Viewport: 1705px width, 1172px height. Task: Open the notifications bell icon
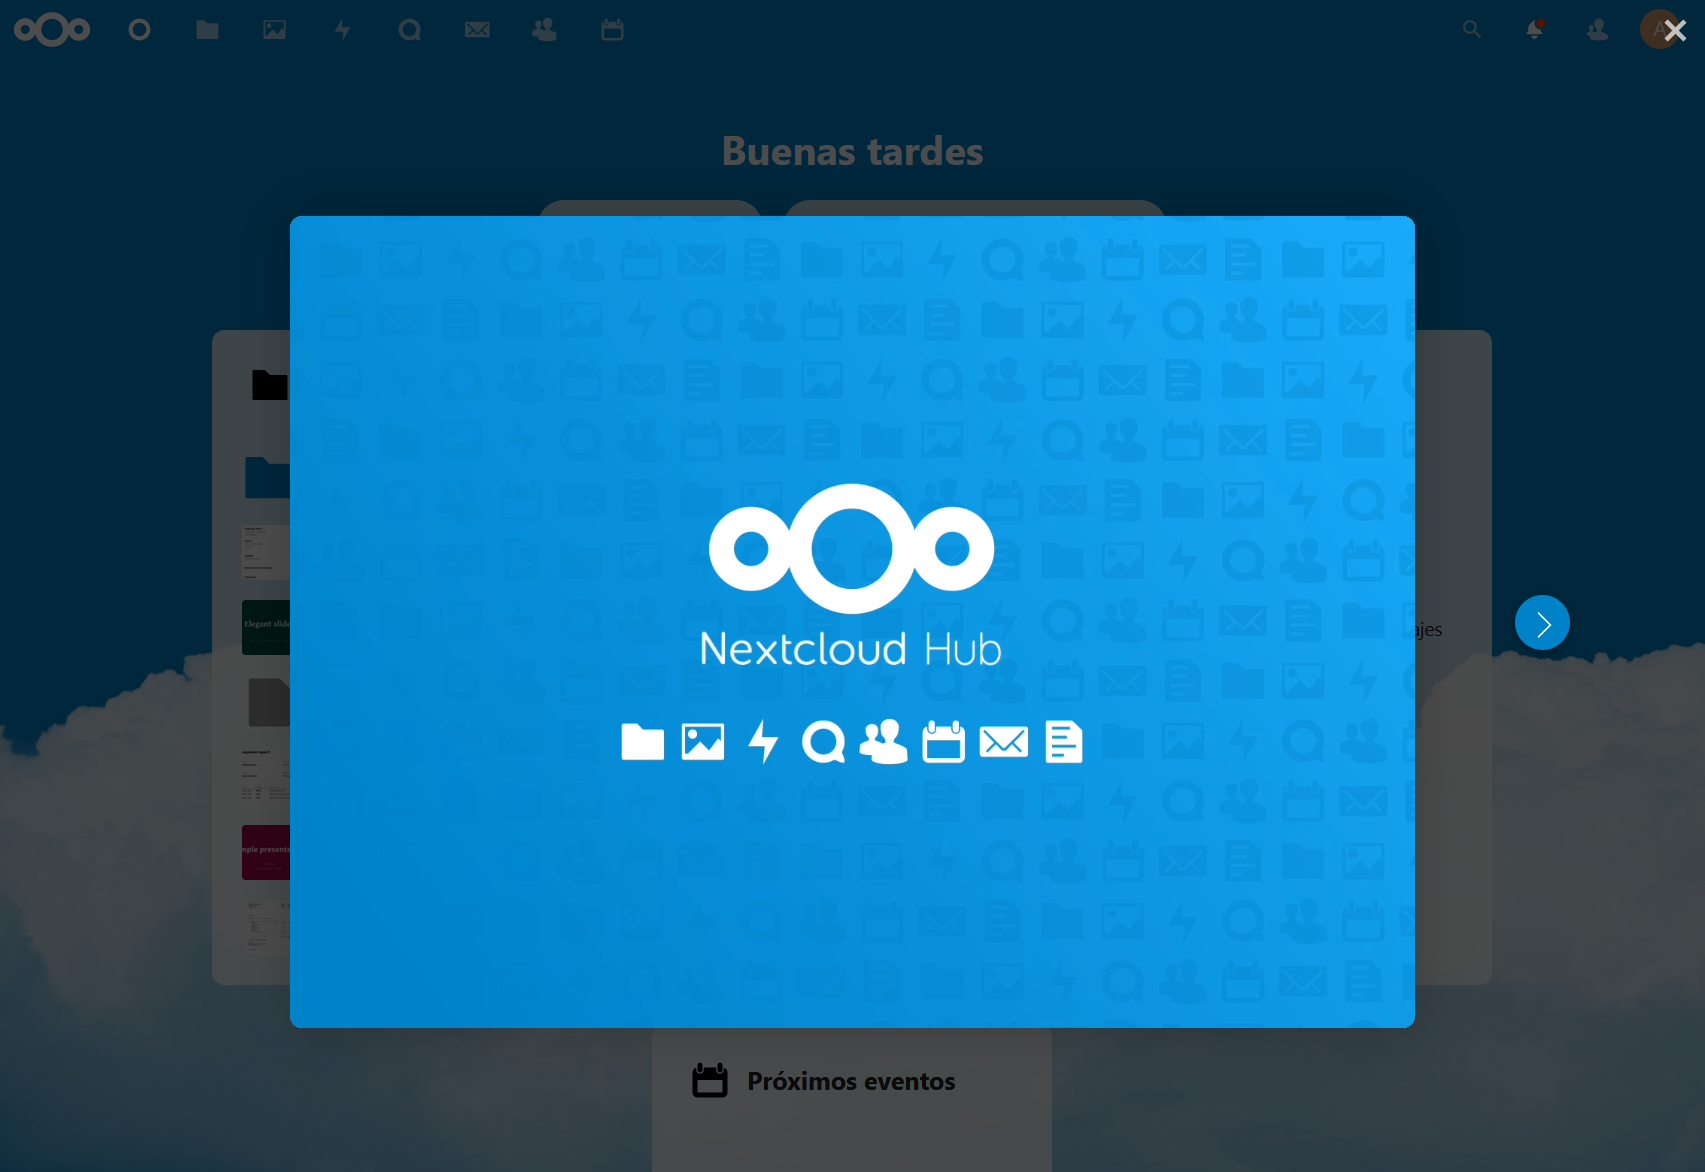tap(1534, 30)
